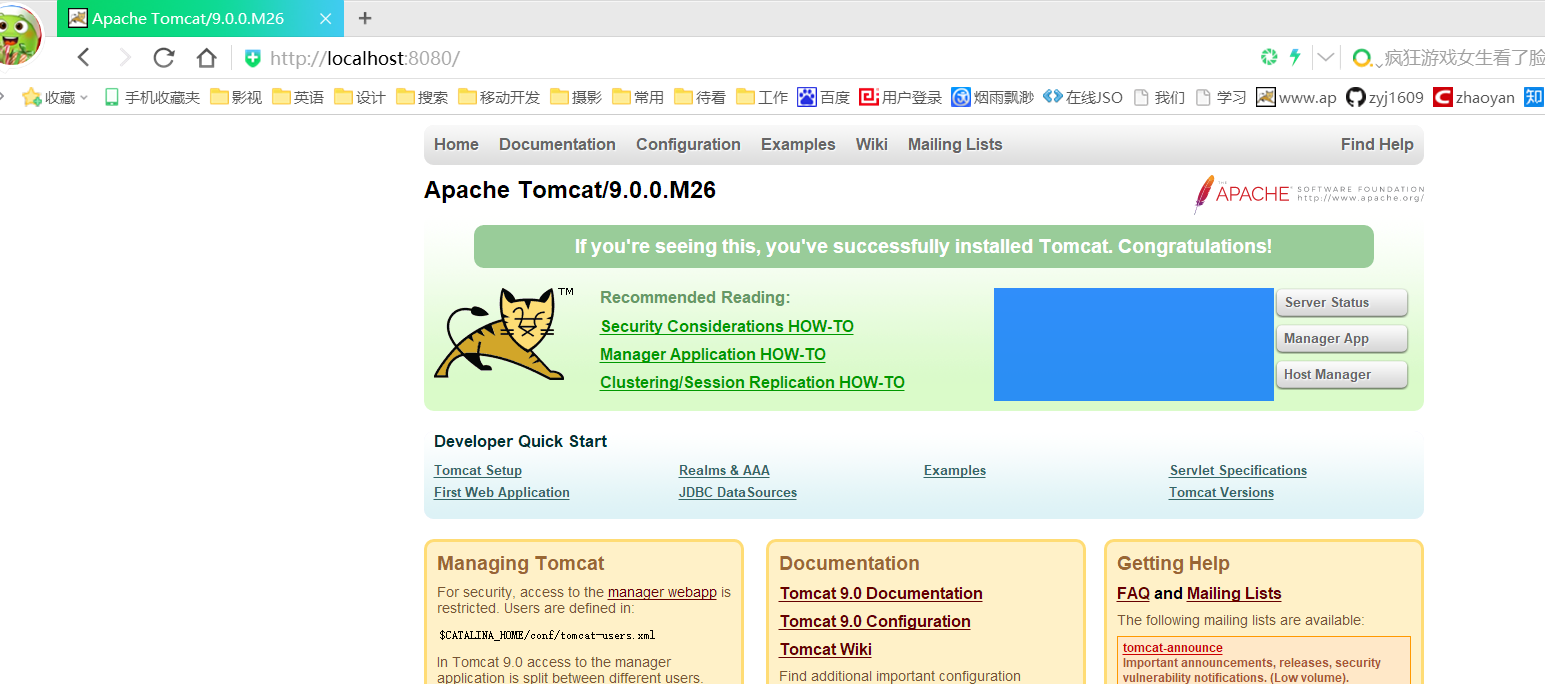The image size is (1545, 684).
Task: Click the Manager App button
Action: (1341, 339)
